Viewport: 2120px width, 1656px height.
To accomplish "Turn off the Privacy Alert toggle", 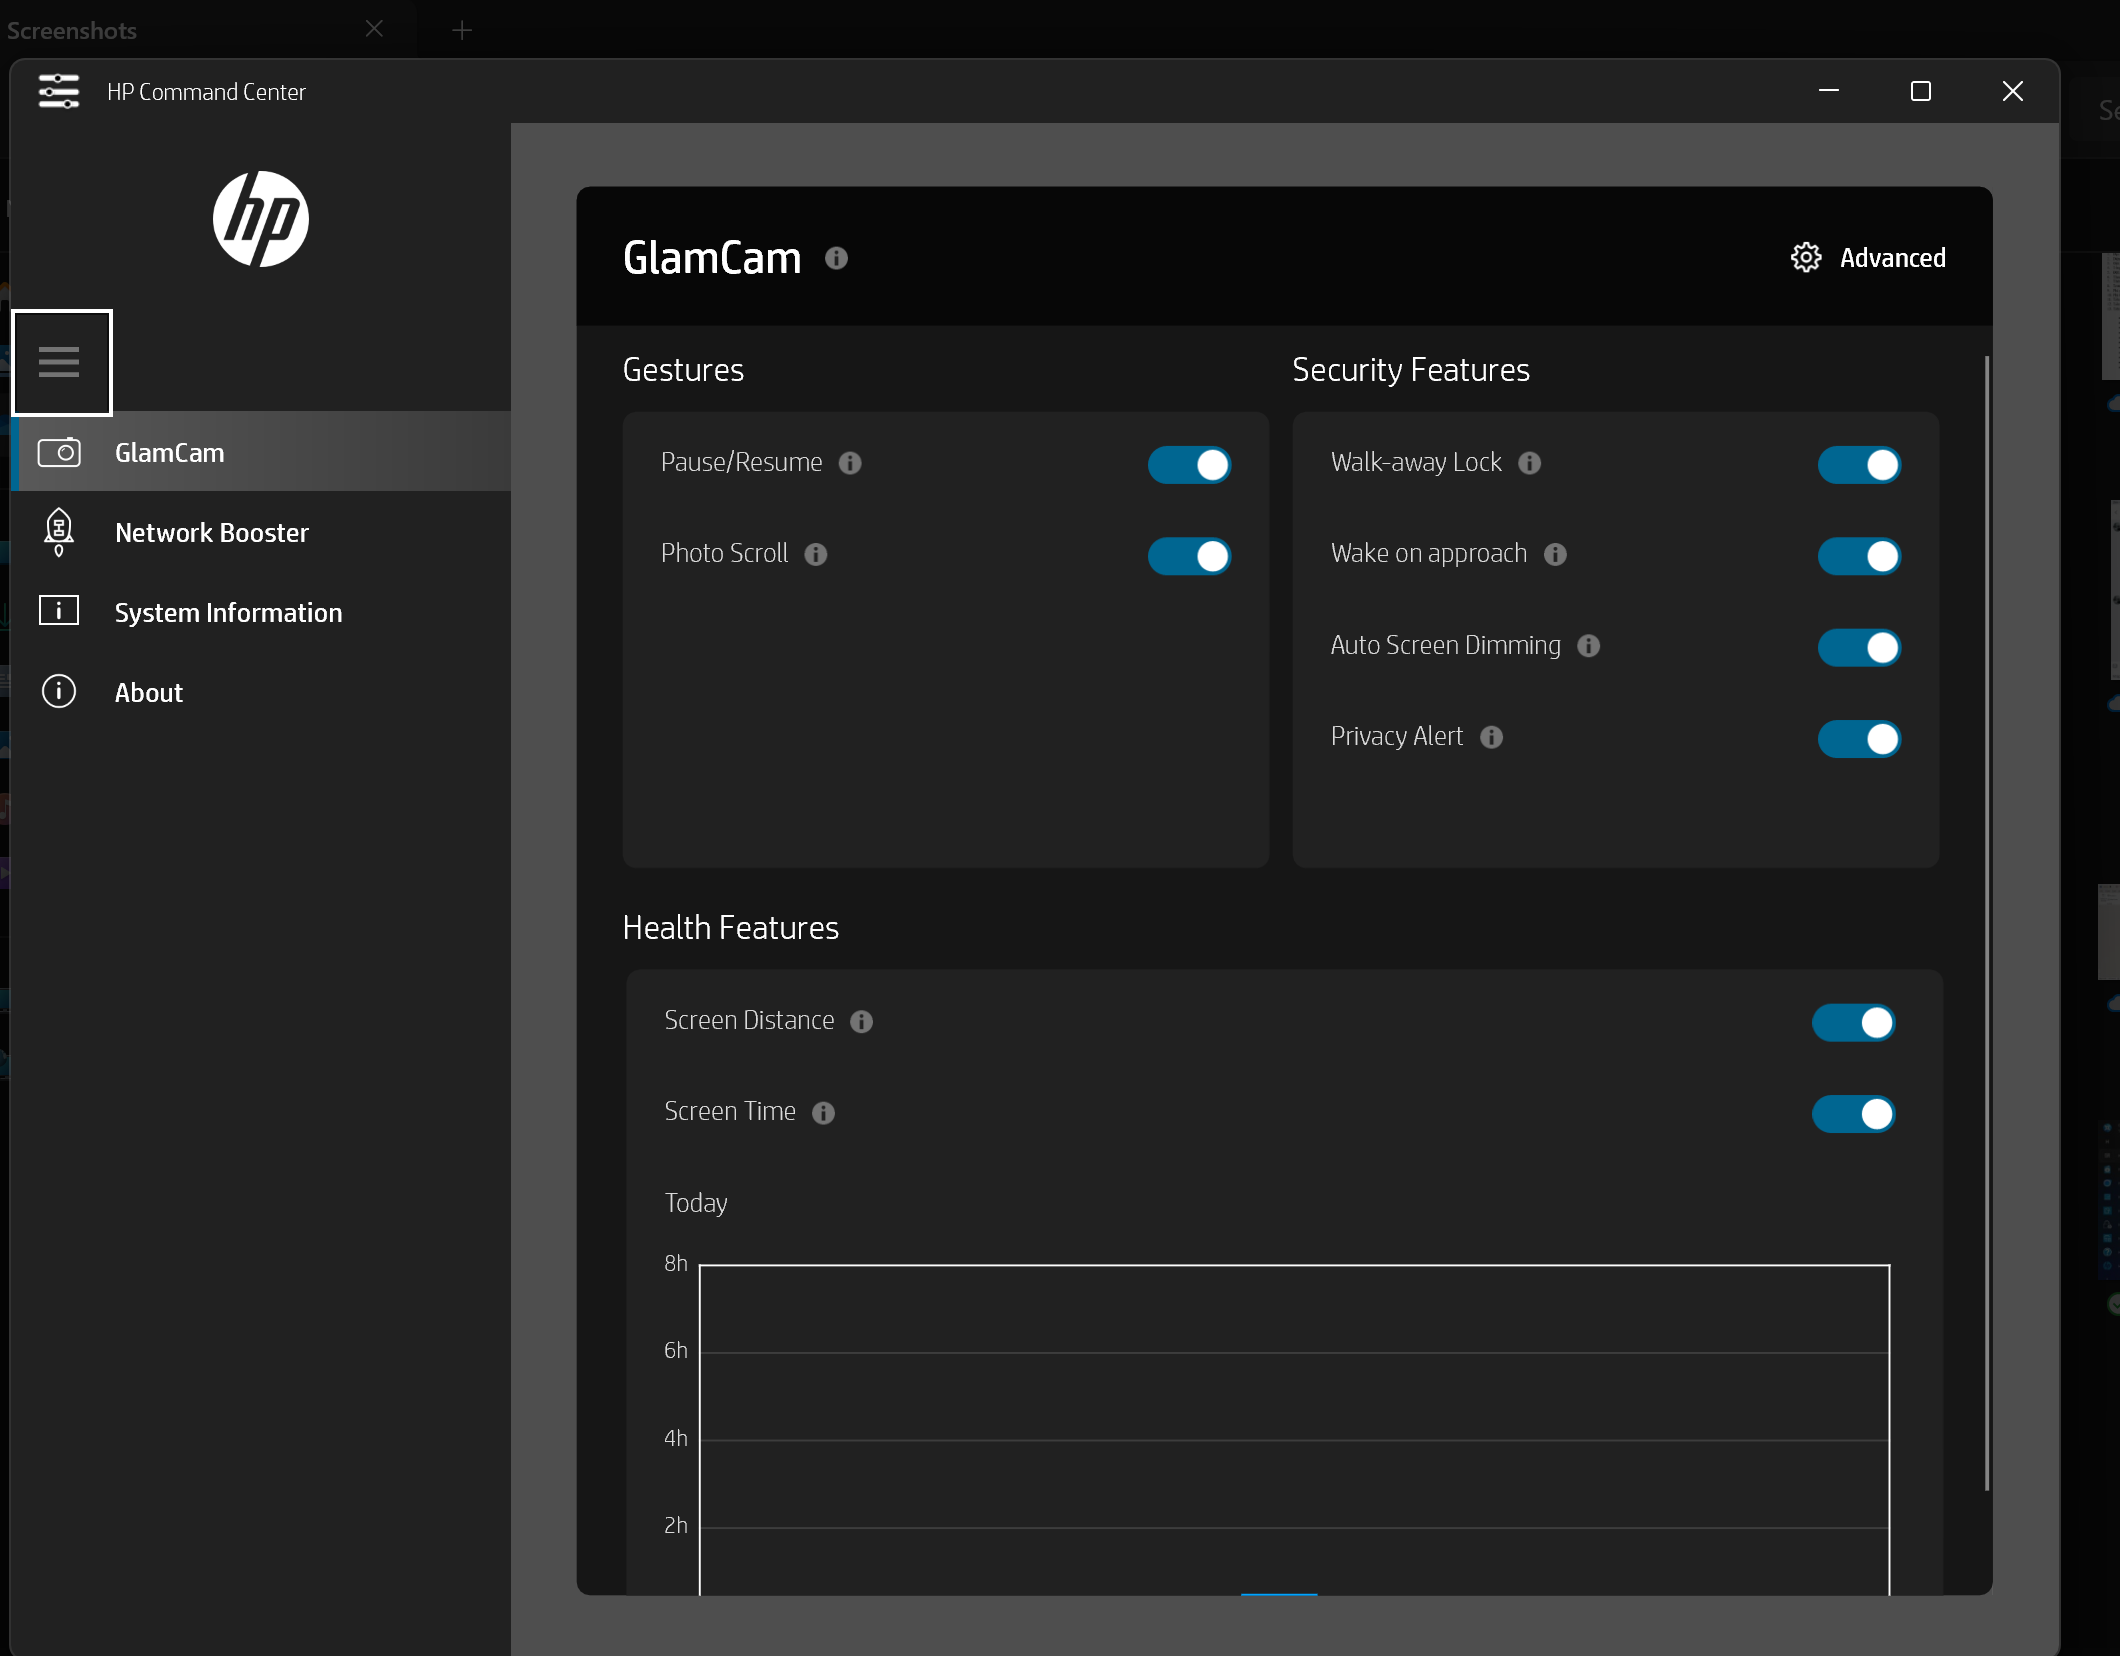I will (1859, 739).
